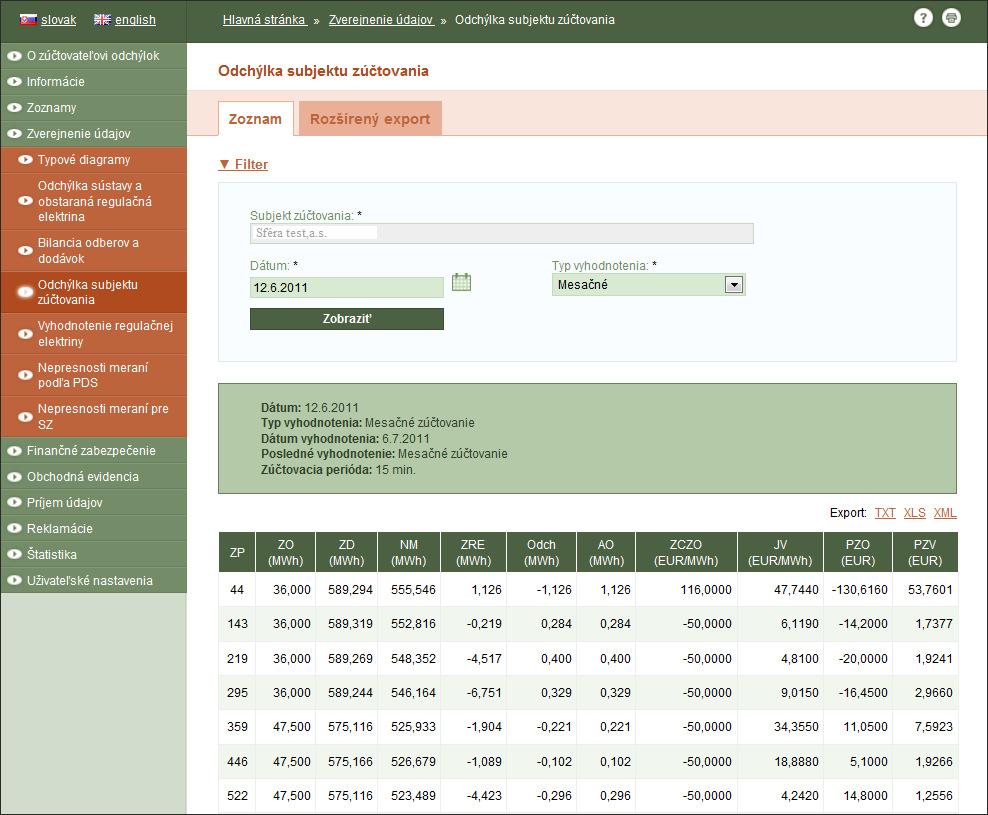988x815 pixels.
Task: Select Nepresnosti meraní podľa PDS item
Action: pyautogui.click(x=93, y=376)
